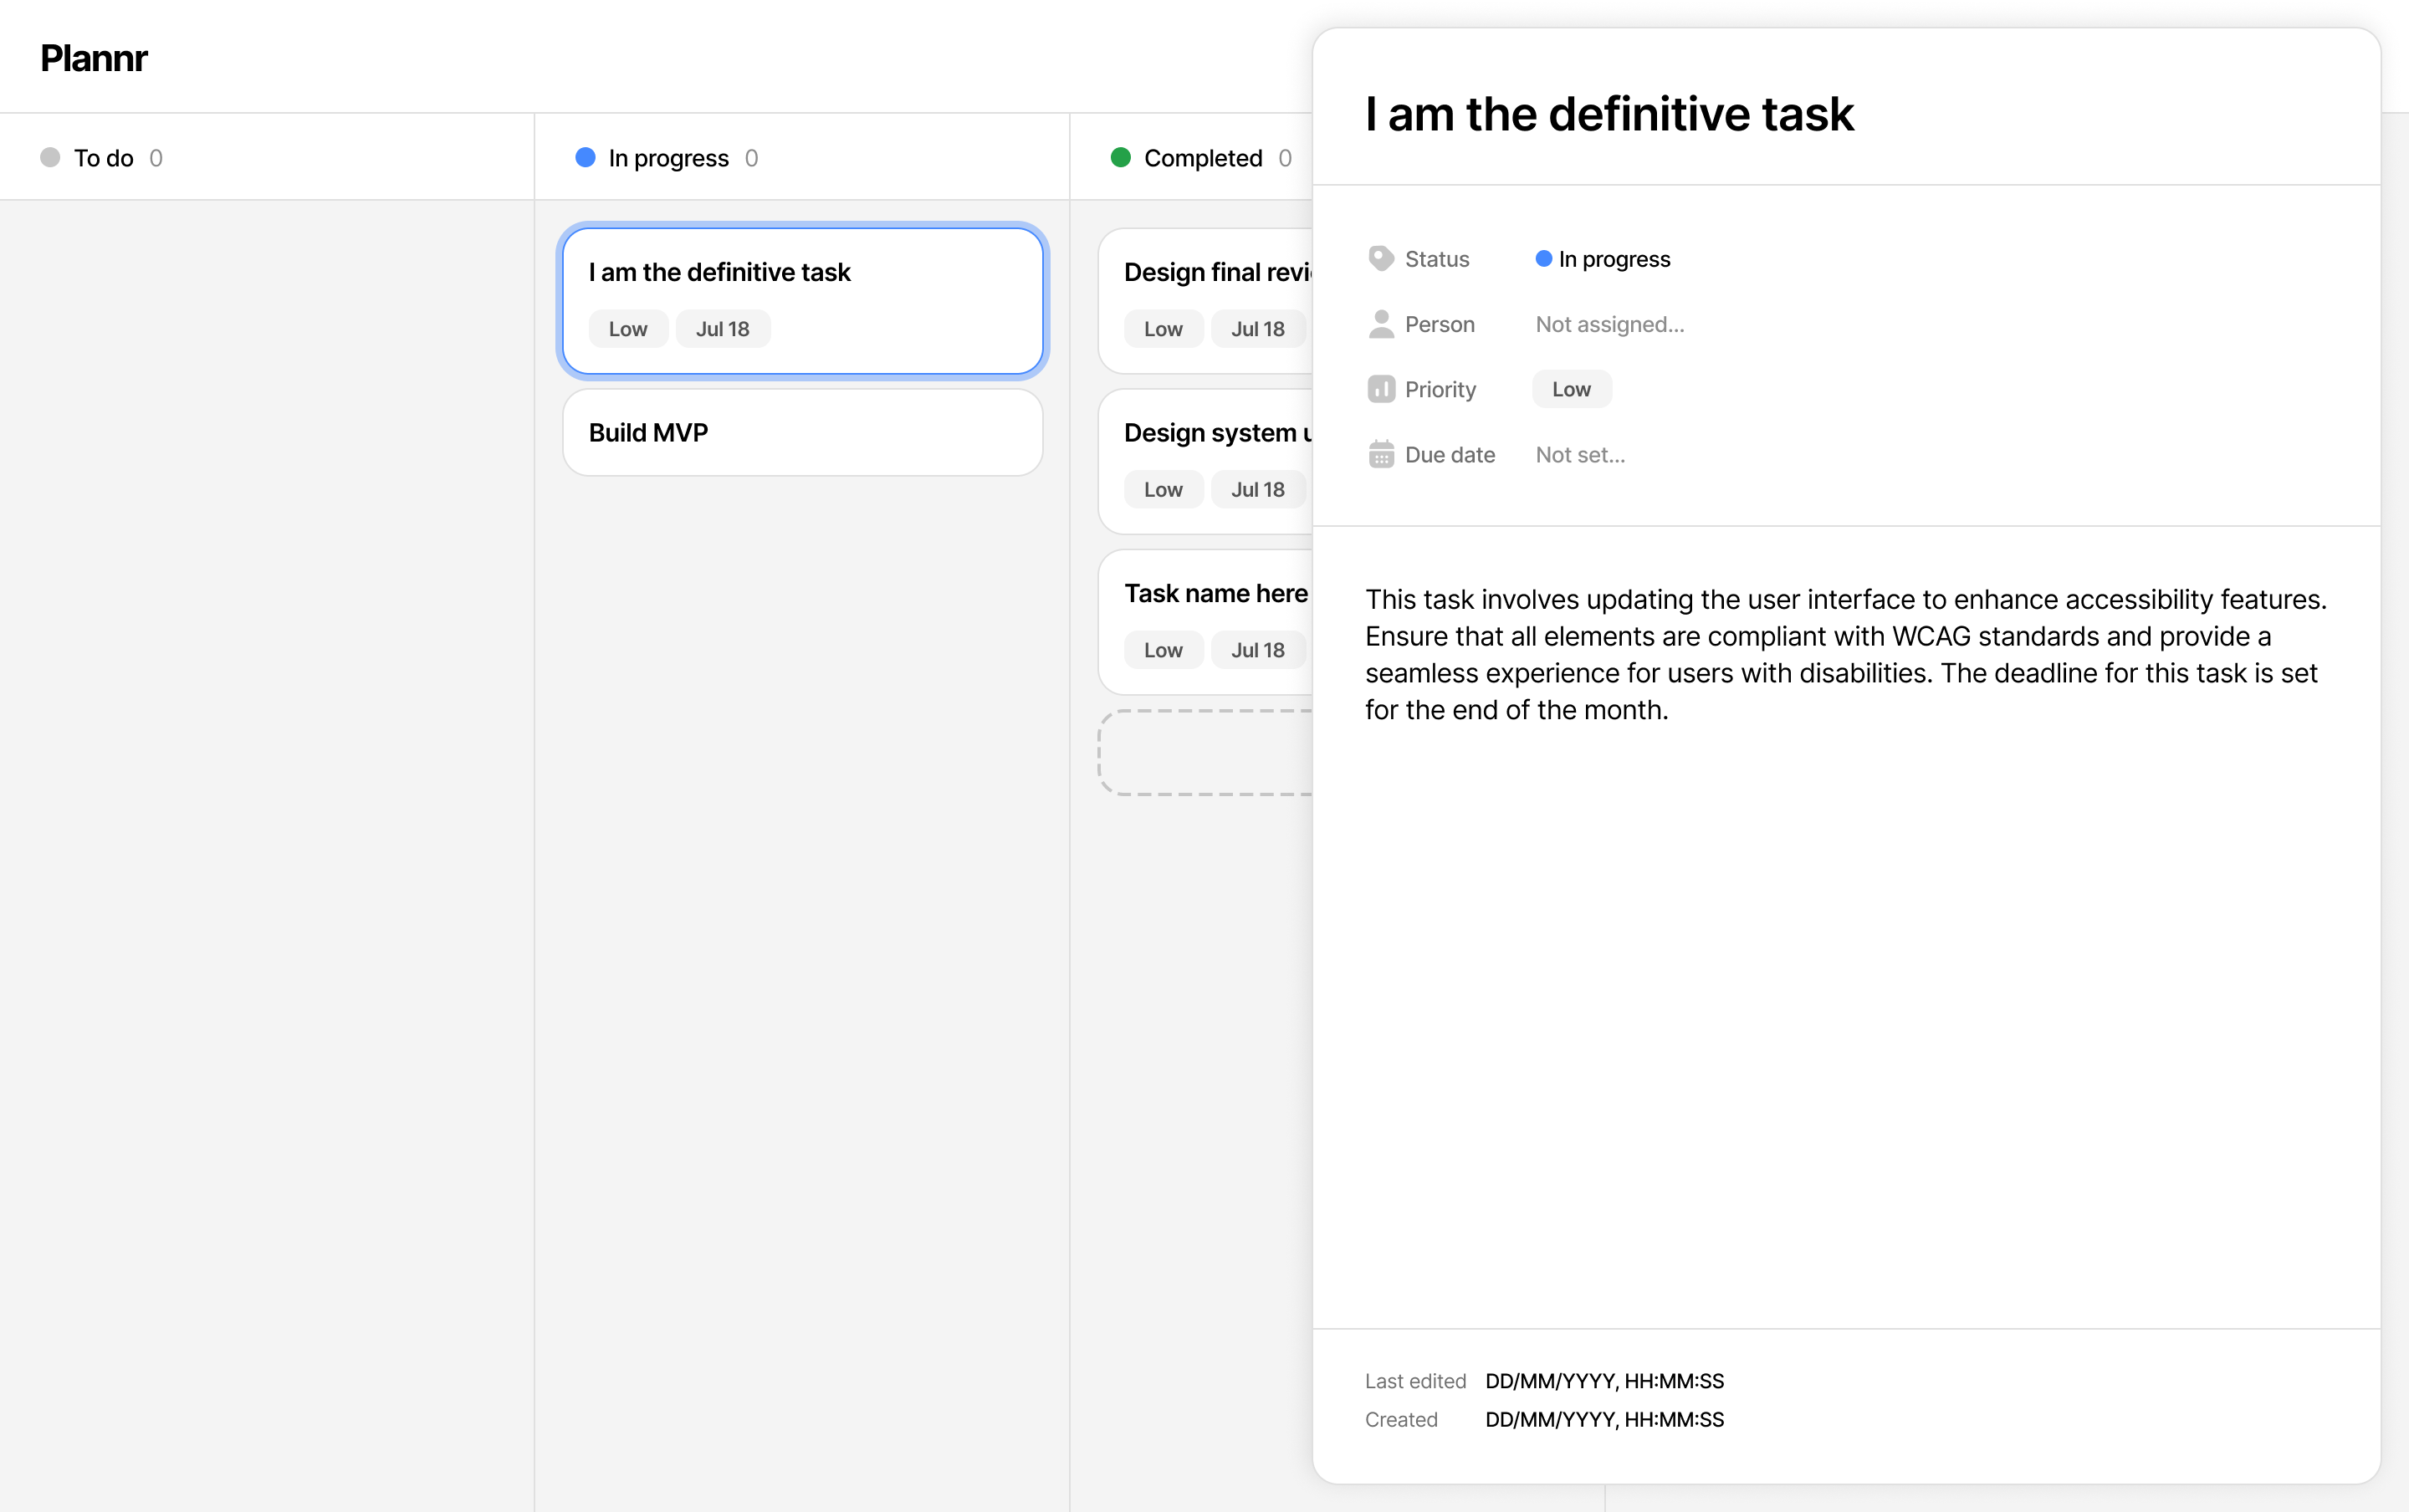This screenshot has height=1512, width=2409.
Task: Click the gray To do status dot
Action: pyautogui.click(x=50, y=158)
